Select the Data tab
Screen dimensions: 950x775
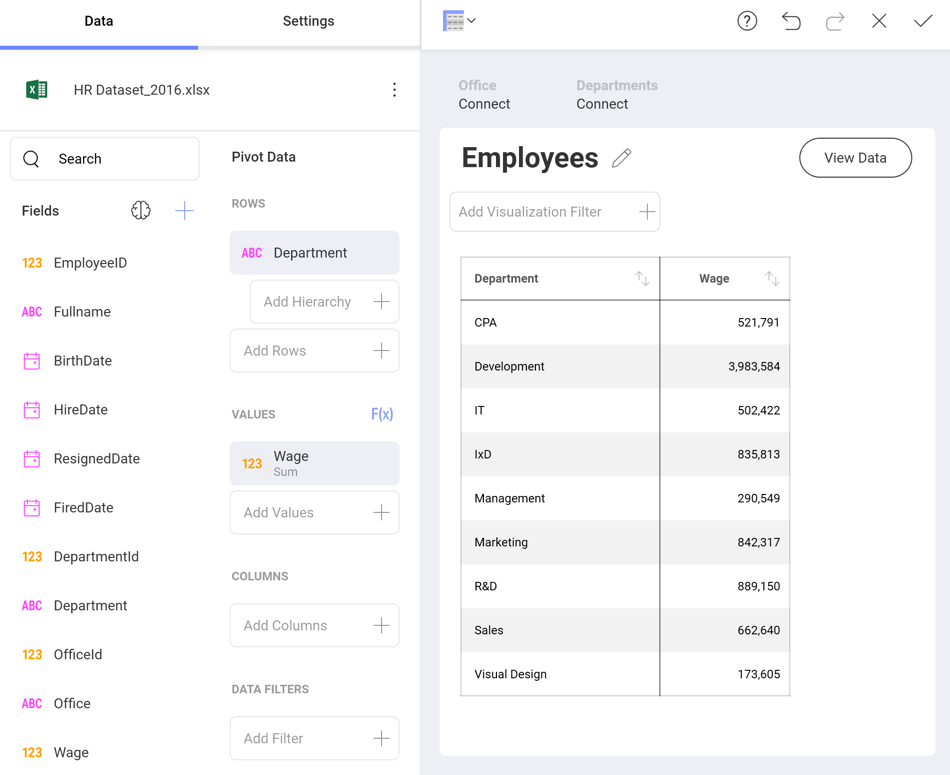point(99,21)
